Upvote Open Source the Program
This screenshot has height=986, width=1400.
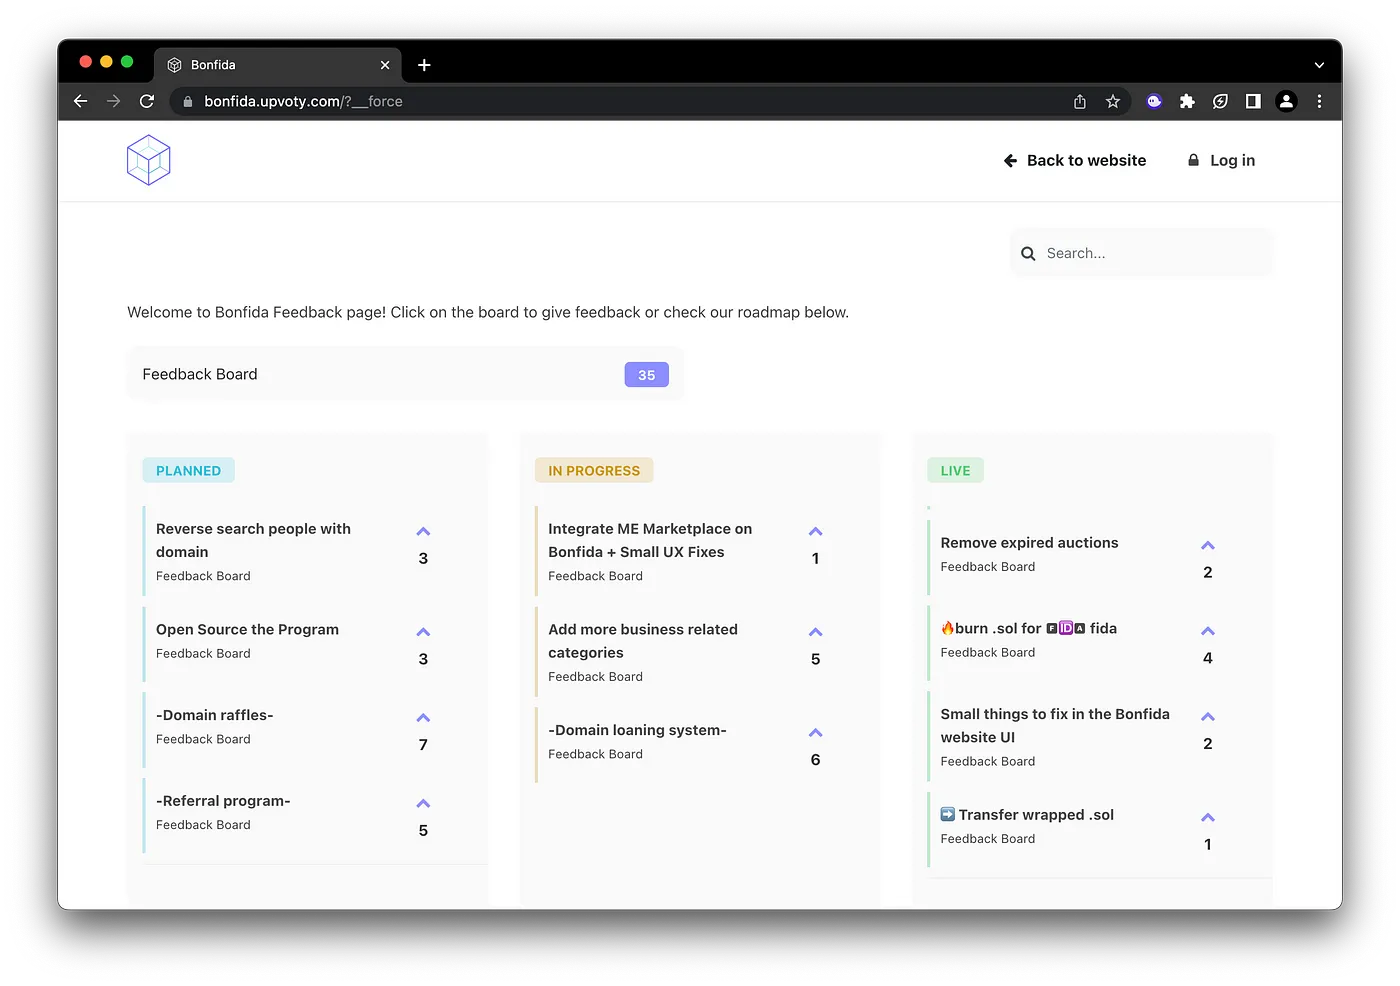(x=423, y=632)
